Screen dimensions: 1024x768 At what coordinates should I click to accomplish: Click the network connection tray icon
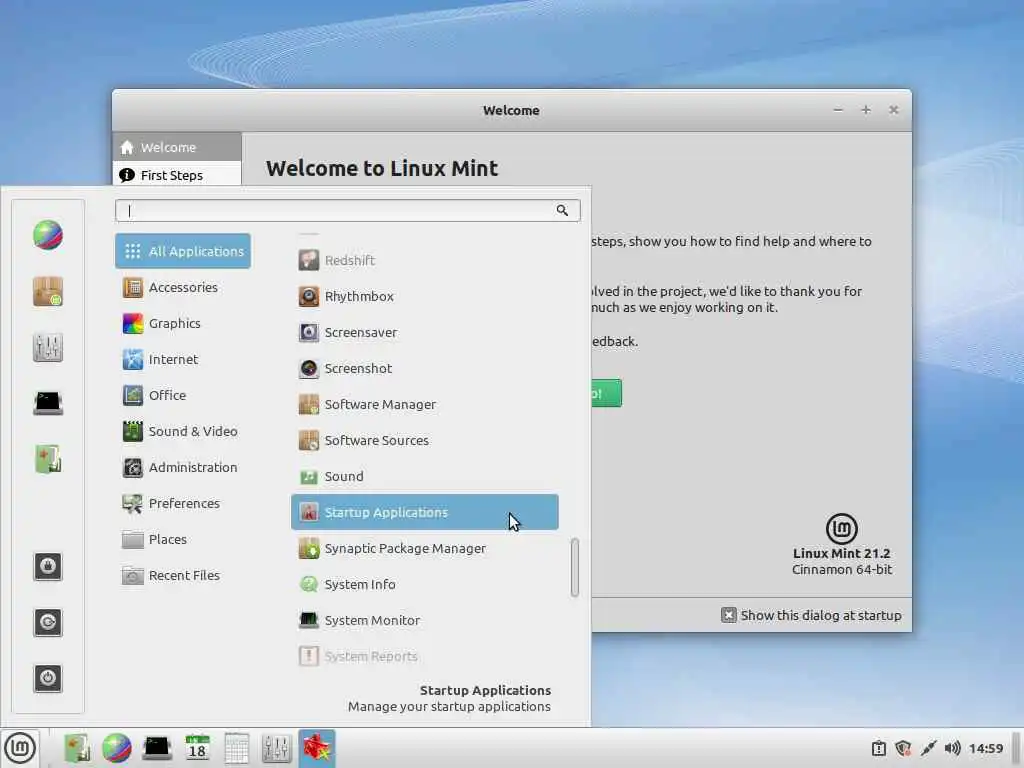pos(928,748)
